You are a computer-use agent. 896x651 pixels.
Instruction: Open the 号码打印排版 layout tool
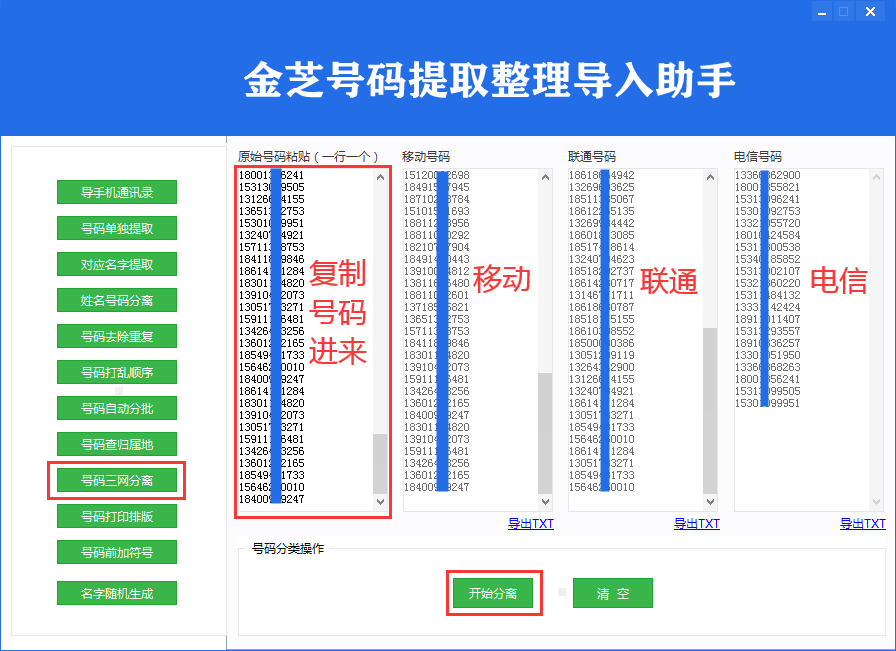[117, 516]
